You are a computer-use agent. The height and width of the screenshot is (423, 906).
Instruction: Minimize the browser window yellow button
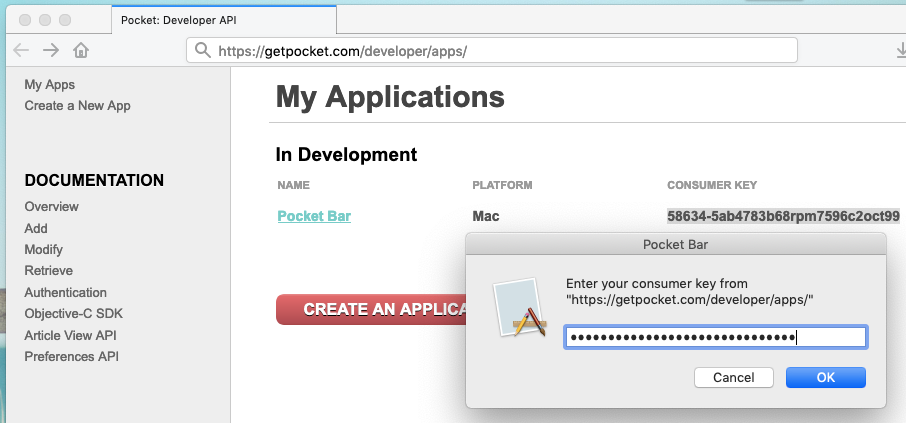[x=45, y=20]
